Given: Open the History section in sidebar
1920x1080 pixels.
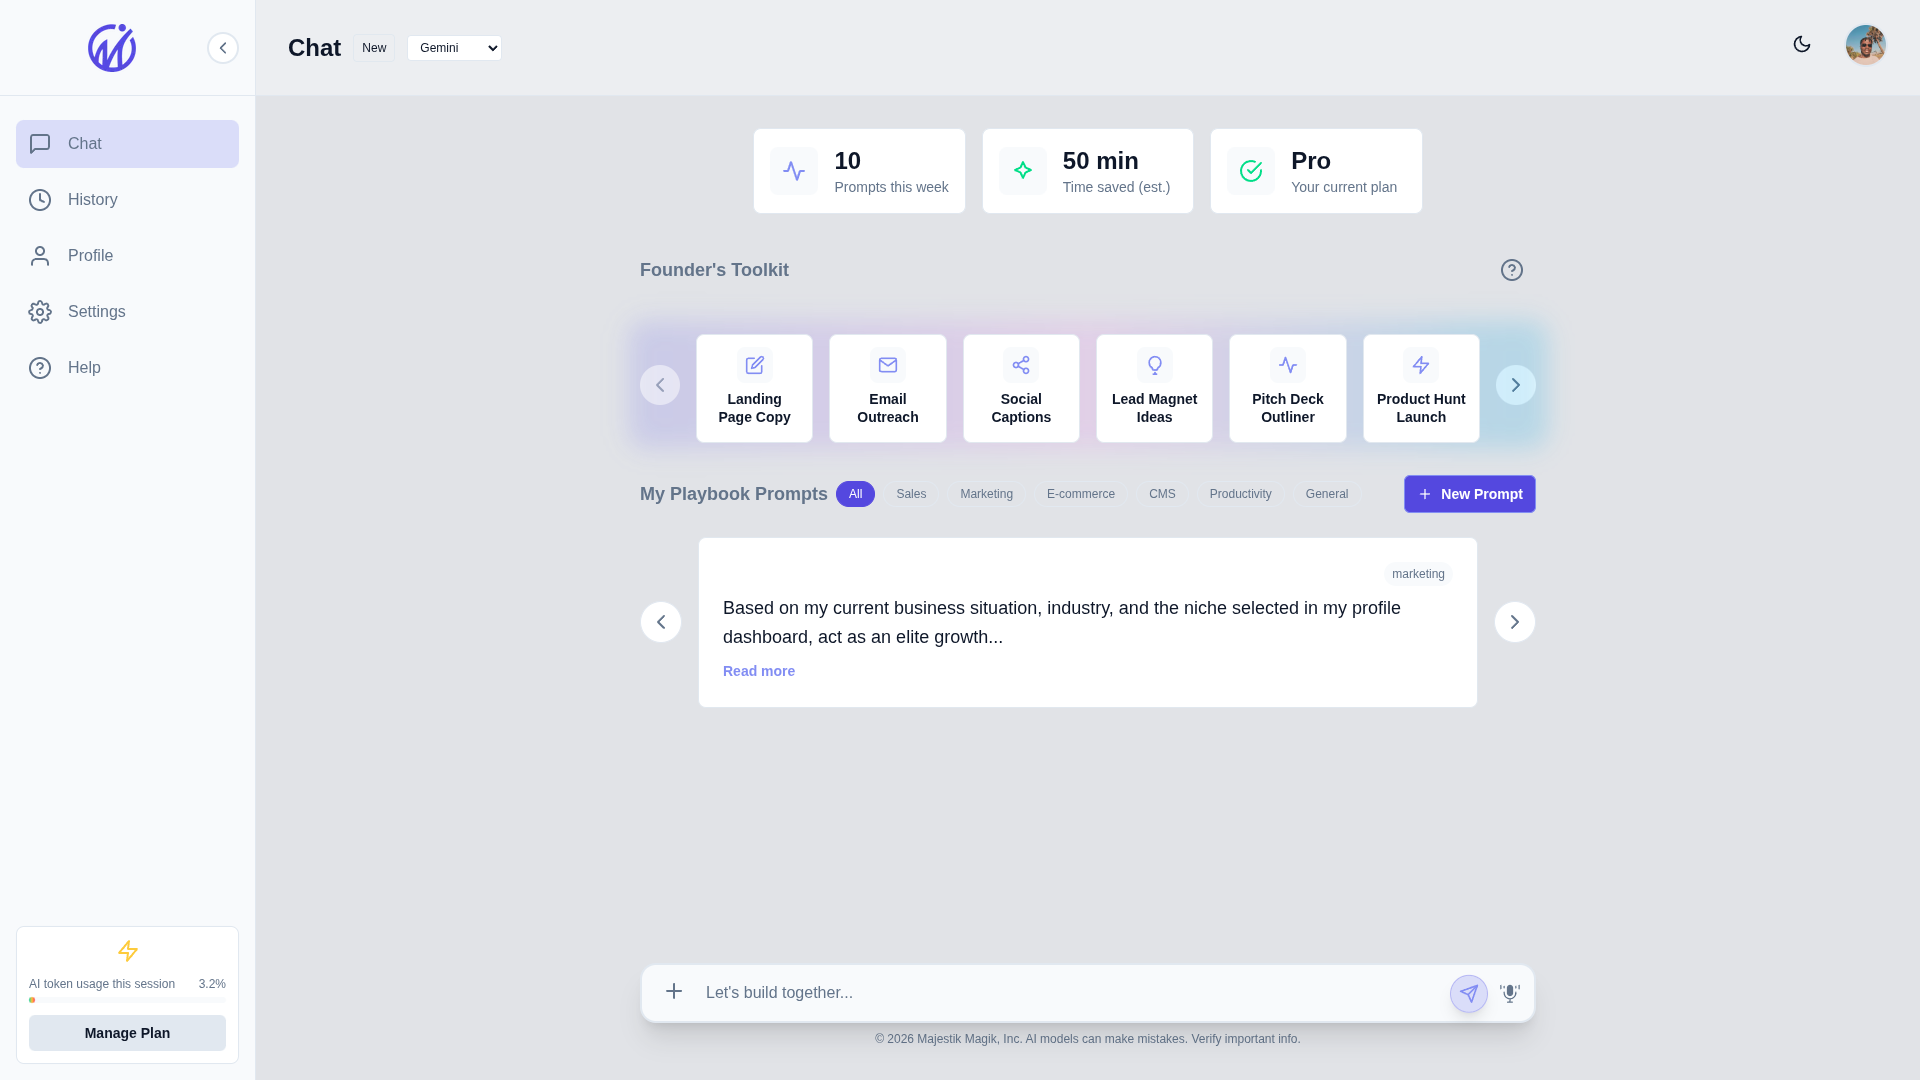Looking at the screenshot, I should [127, 200].
